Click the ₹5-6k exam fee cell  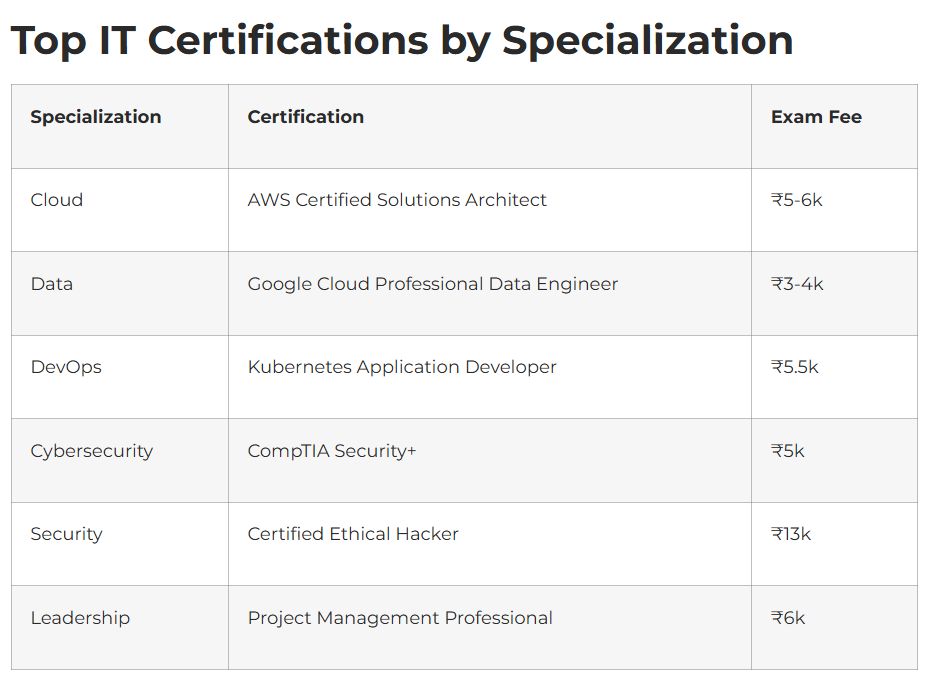tap(797, 200)
